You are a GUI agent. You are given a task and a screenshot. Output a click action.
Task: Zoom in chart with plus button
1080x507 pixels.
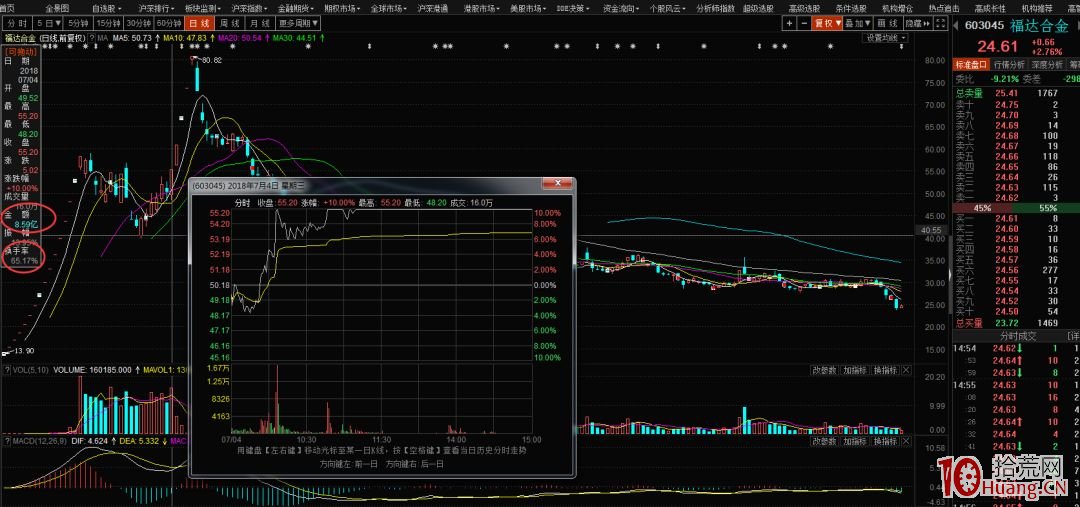789,23
